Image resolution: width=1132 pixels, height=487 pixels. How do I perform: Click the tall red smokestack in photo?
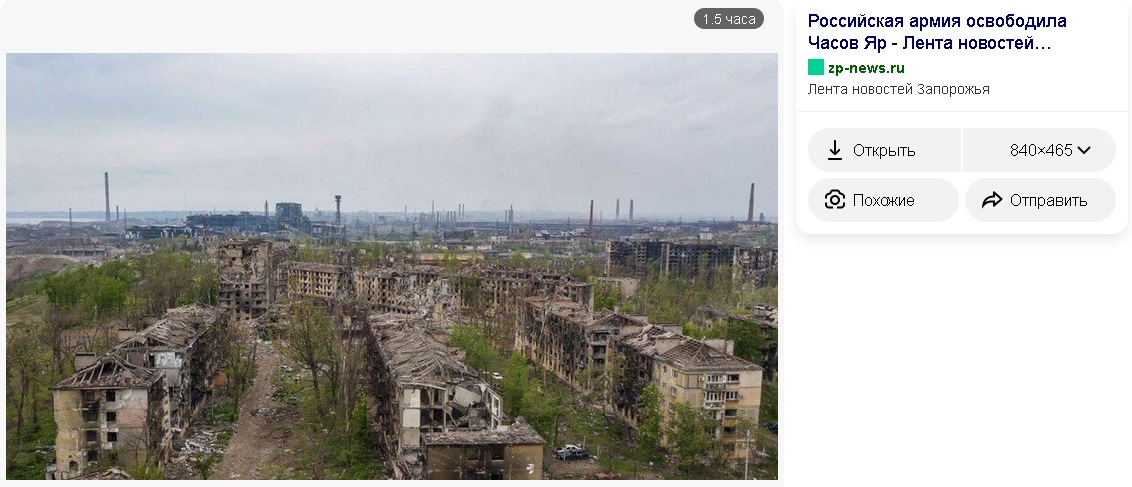[x=751, y=203]
